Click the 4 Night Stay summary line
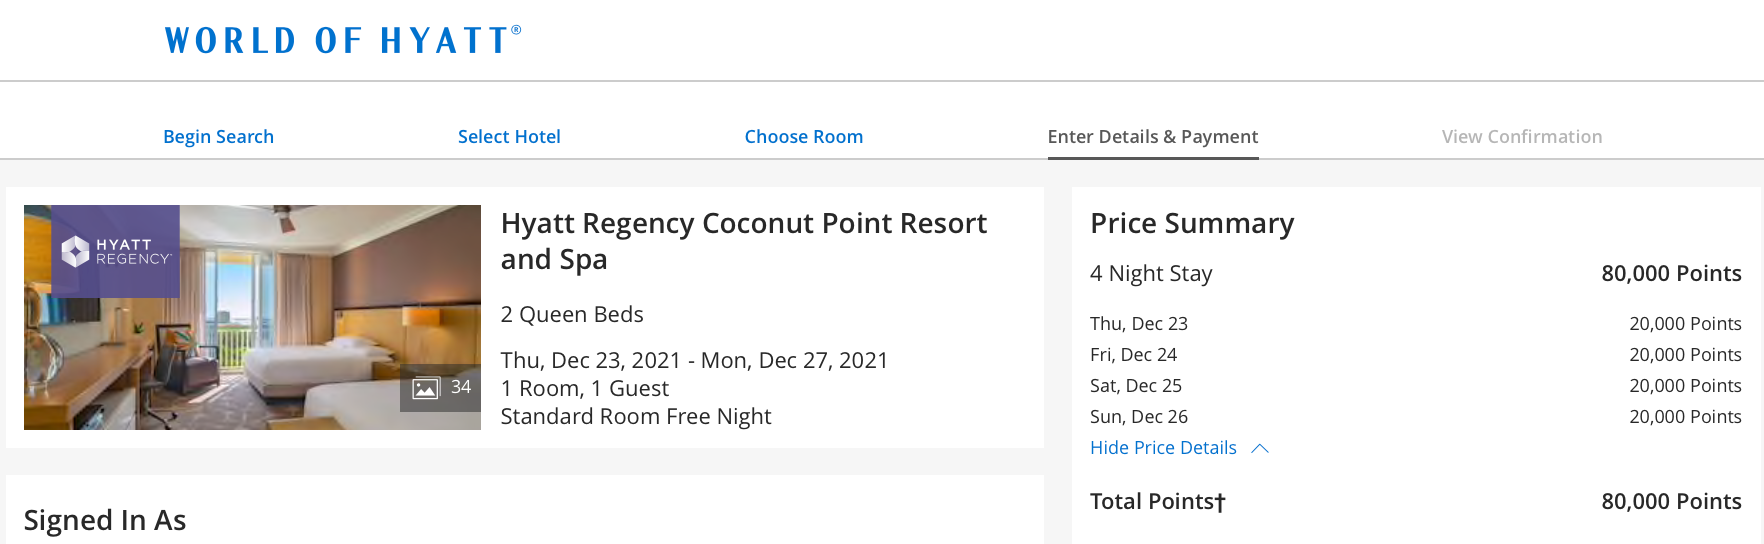 [x=1151, y=274]
